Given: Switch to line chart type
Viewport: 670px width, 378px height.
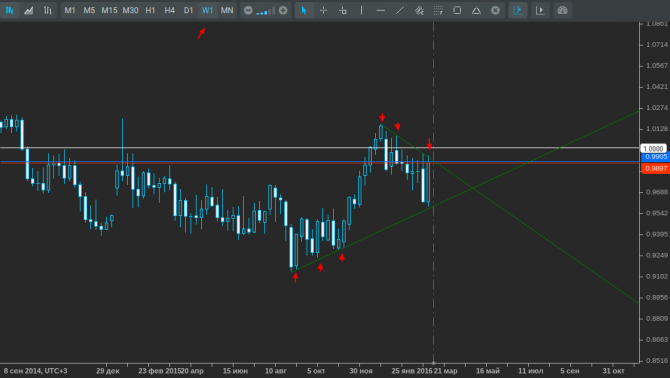Looking at the screenshot, I should pyautogui.click(x=29, y=10).
